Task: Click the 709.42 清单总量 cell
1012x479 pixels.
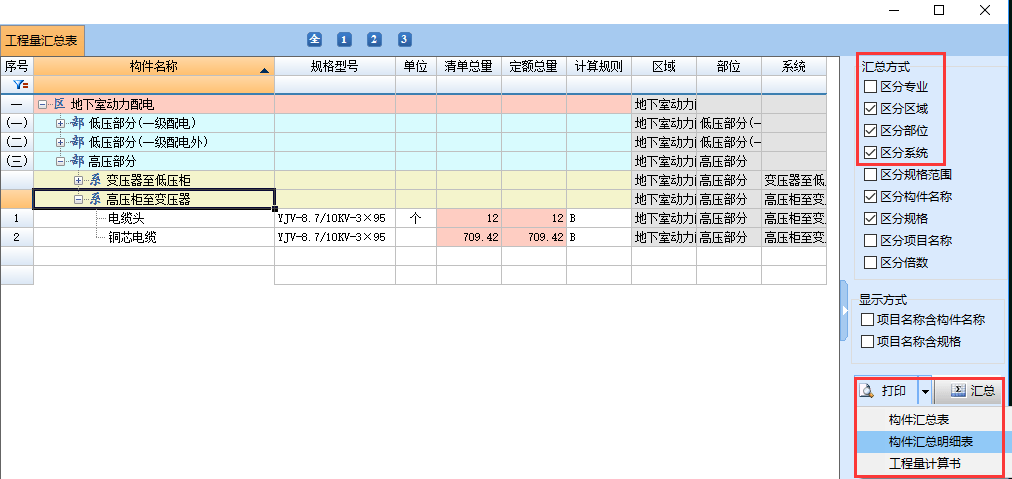Action: click(469, 238)
